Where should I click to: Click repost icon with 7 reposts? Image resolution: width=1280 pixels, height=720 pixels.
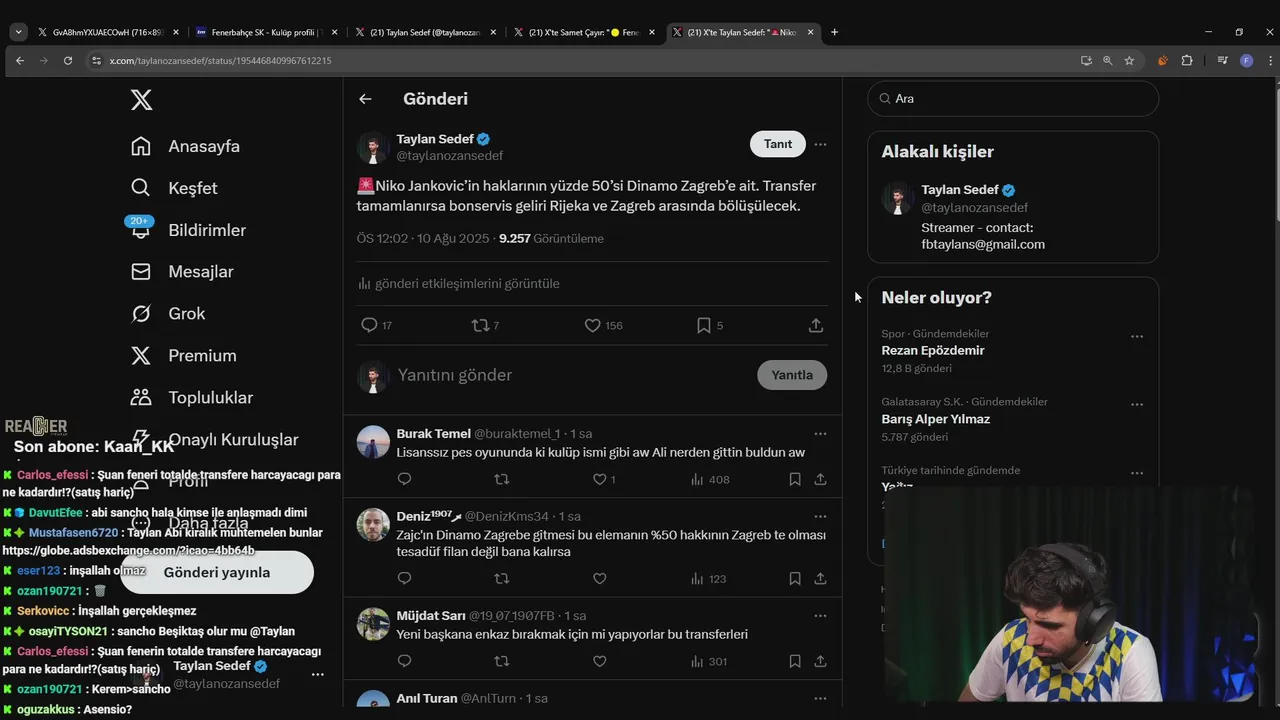[480, 325]
